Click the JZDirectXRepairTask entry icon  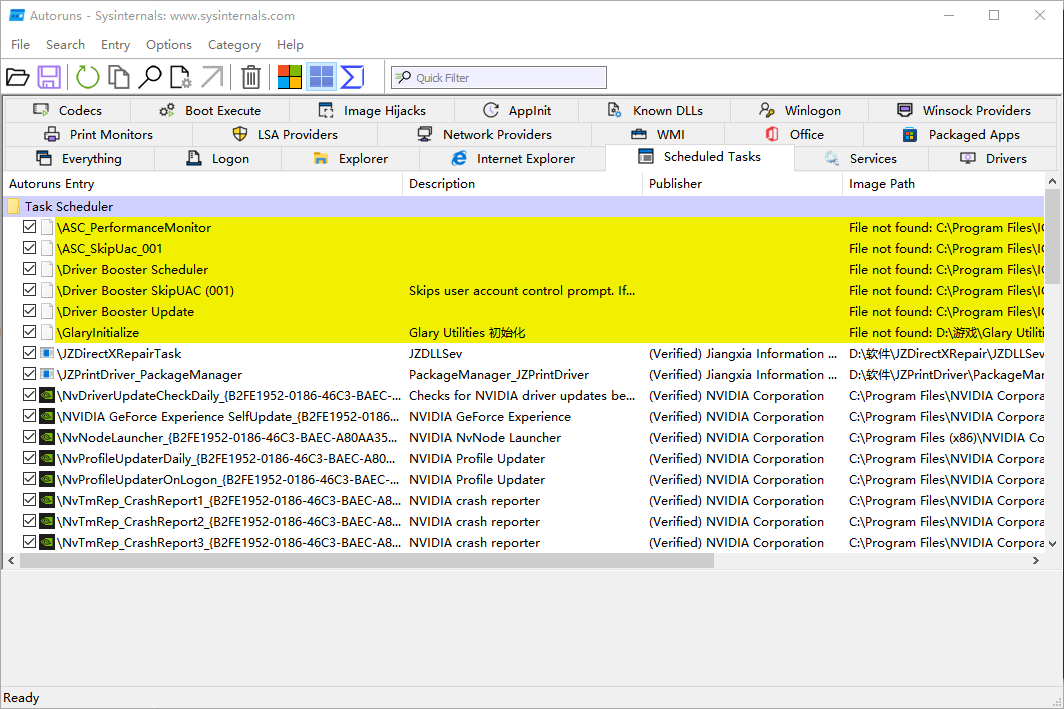(x=47, y=353)
